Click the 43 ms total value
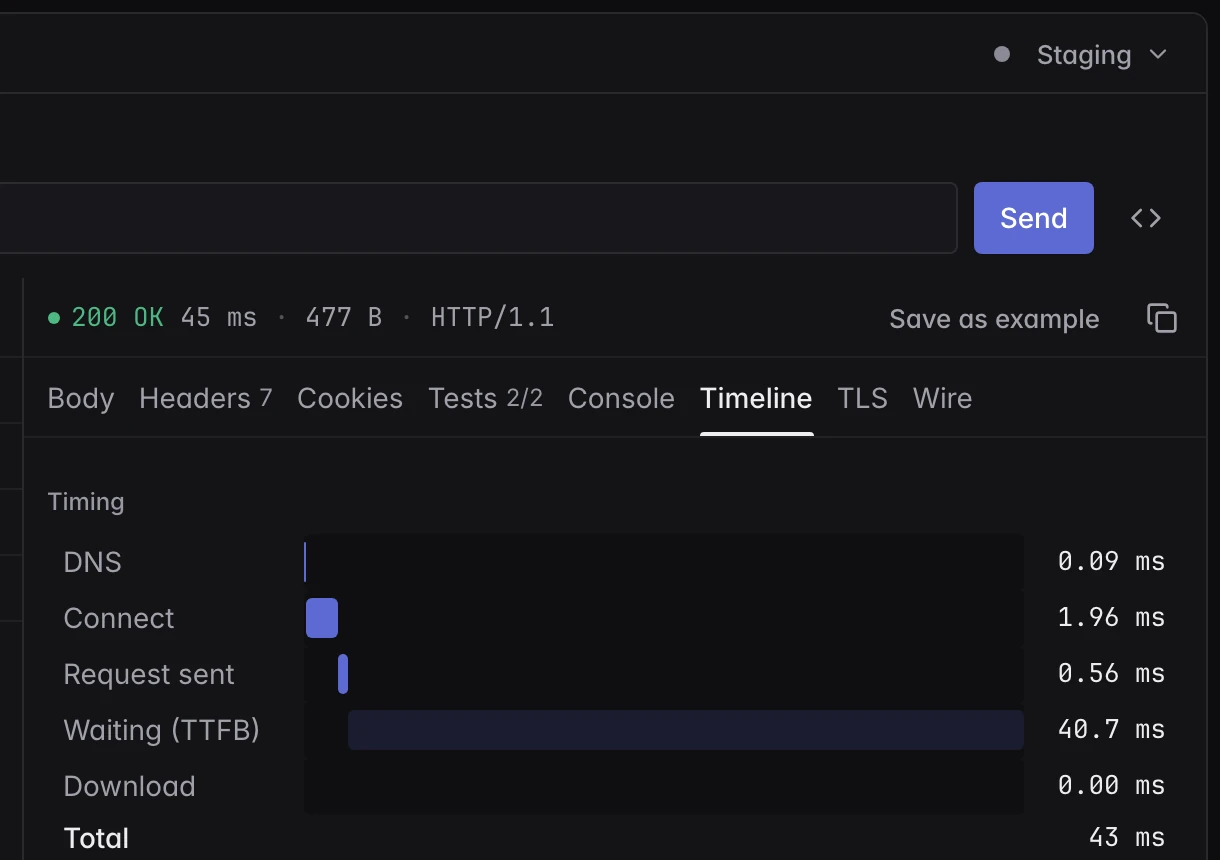 pos(1128,837)
